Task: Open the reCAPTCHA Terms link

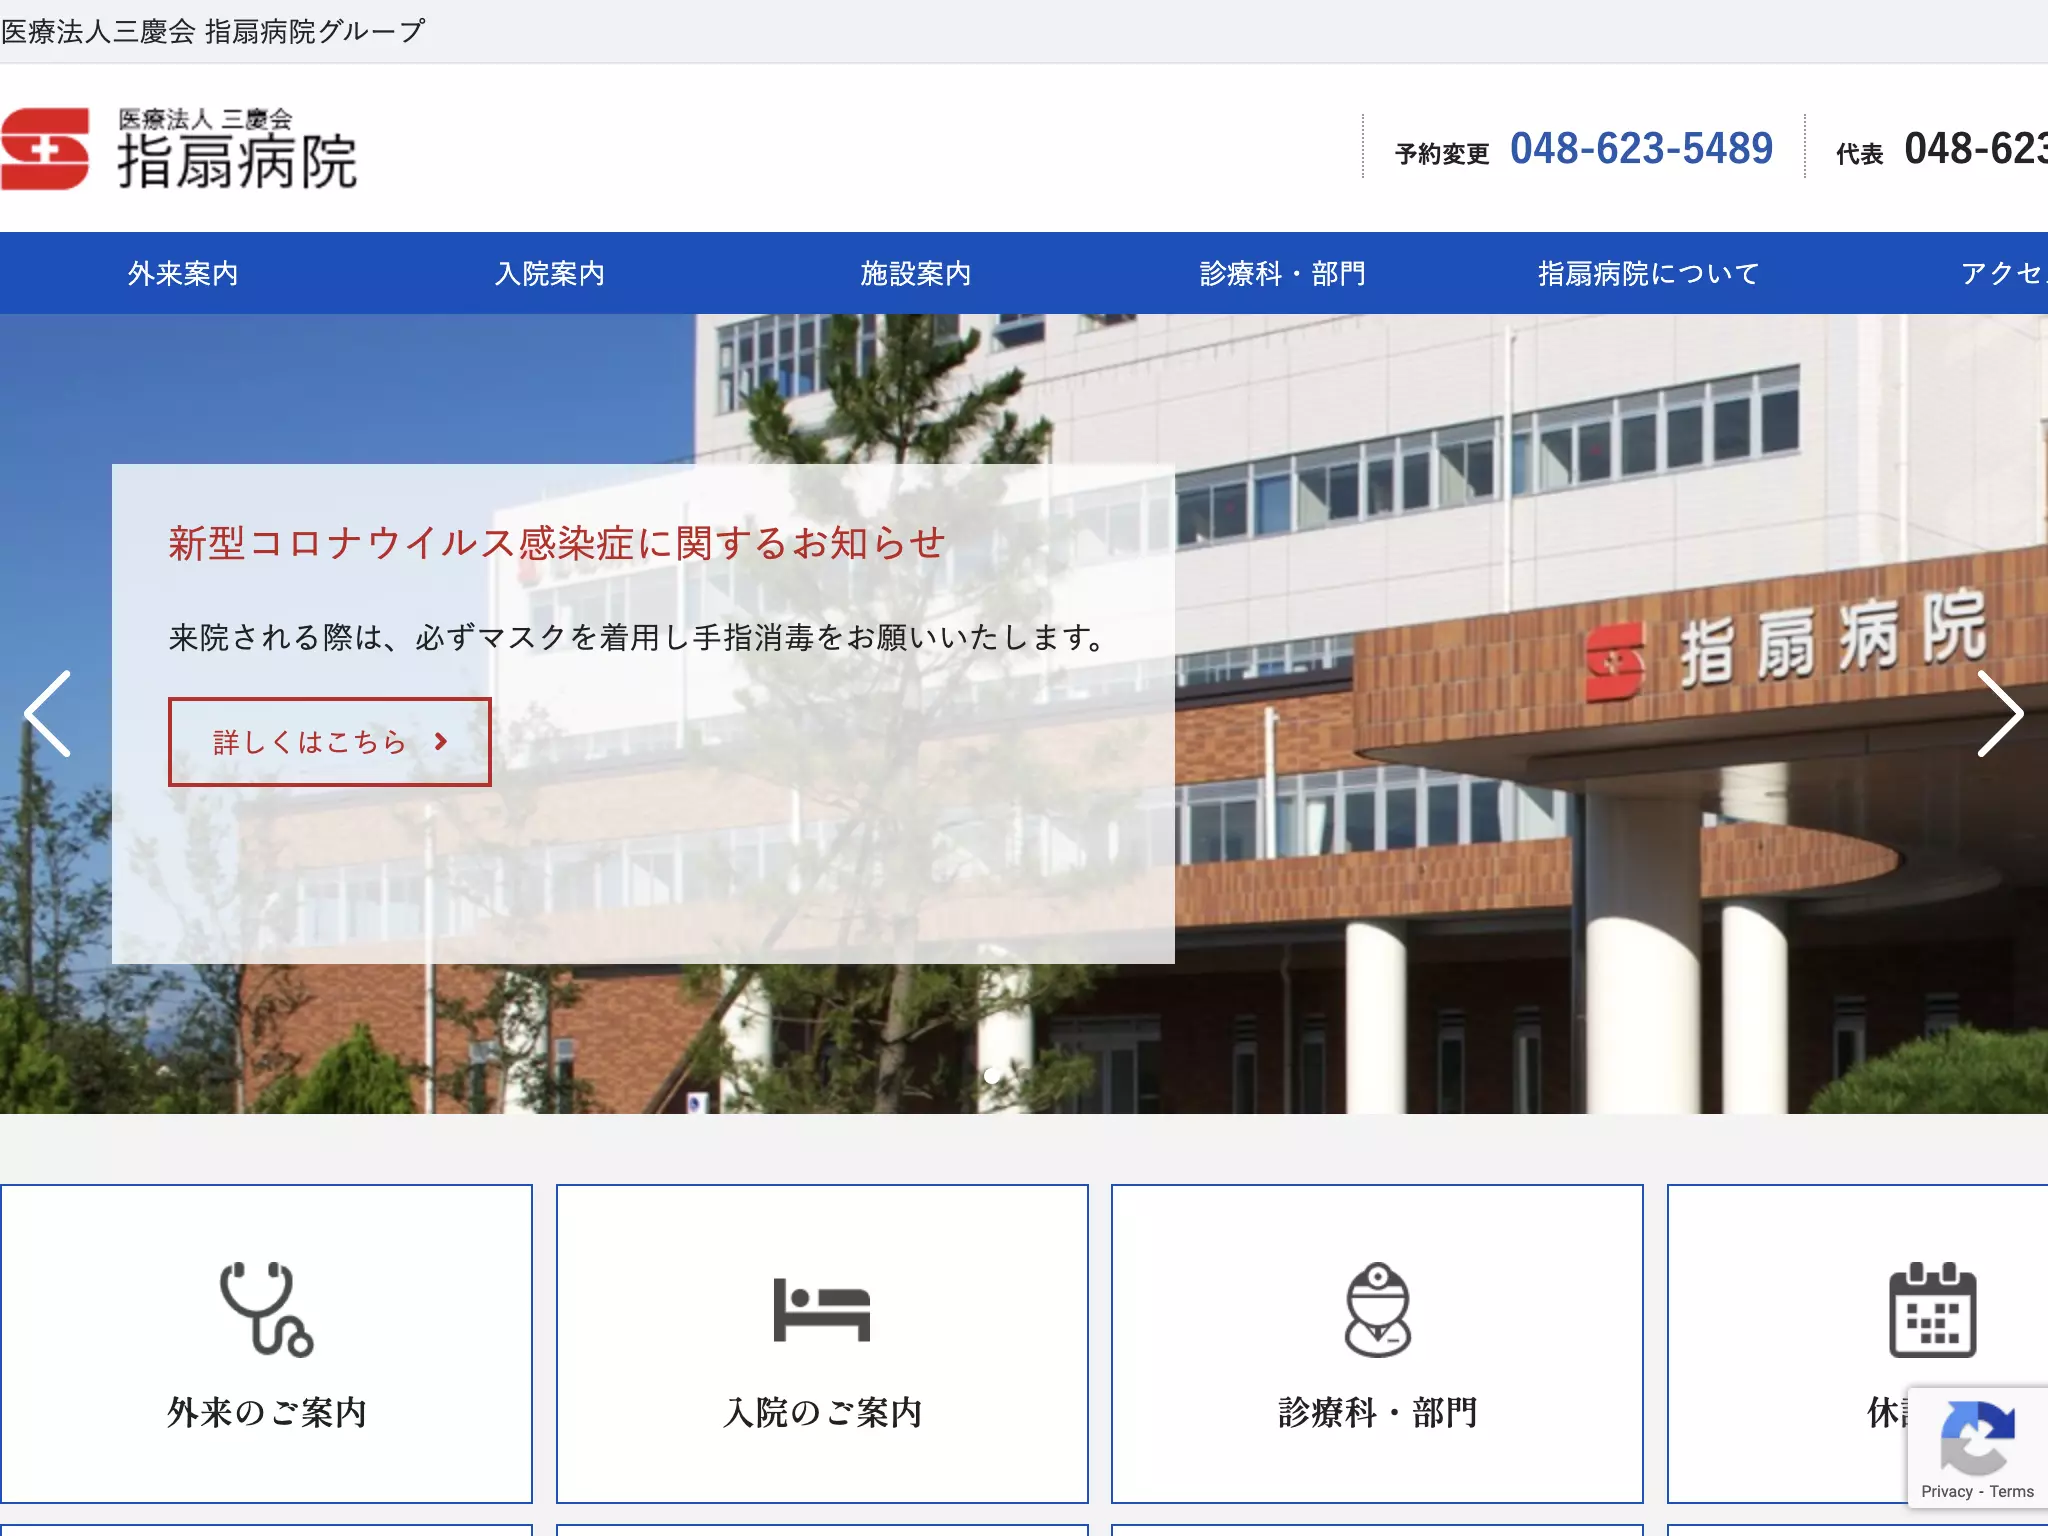Action: click(x=2011, y=1491)
